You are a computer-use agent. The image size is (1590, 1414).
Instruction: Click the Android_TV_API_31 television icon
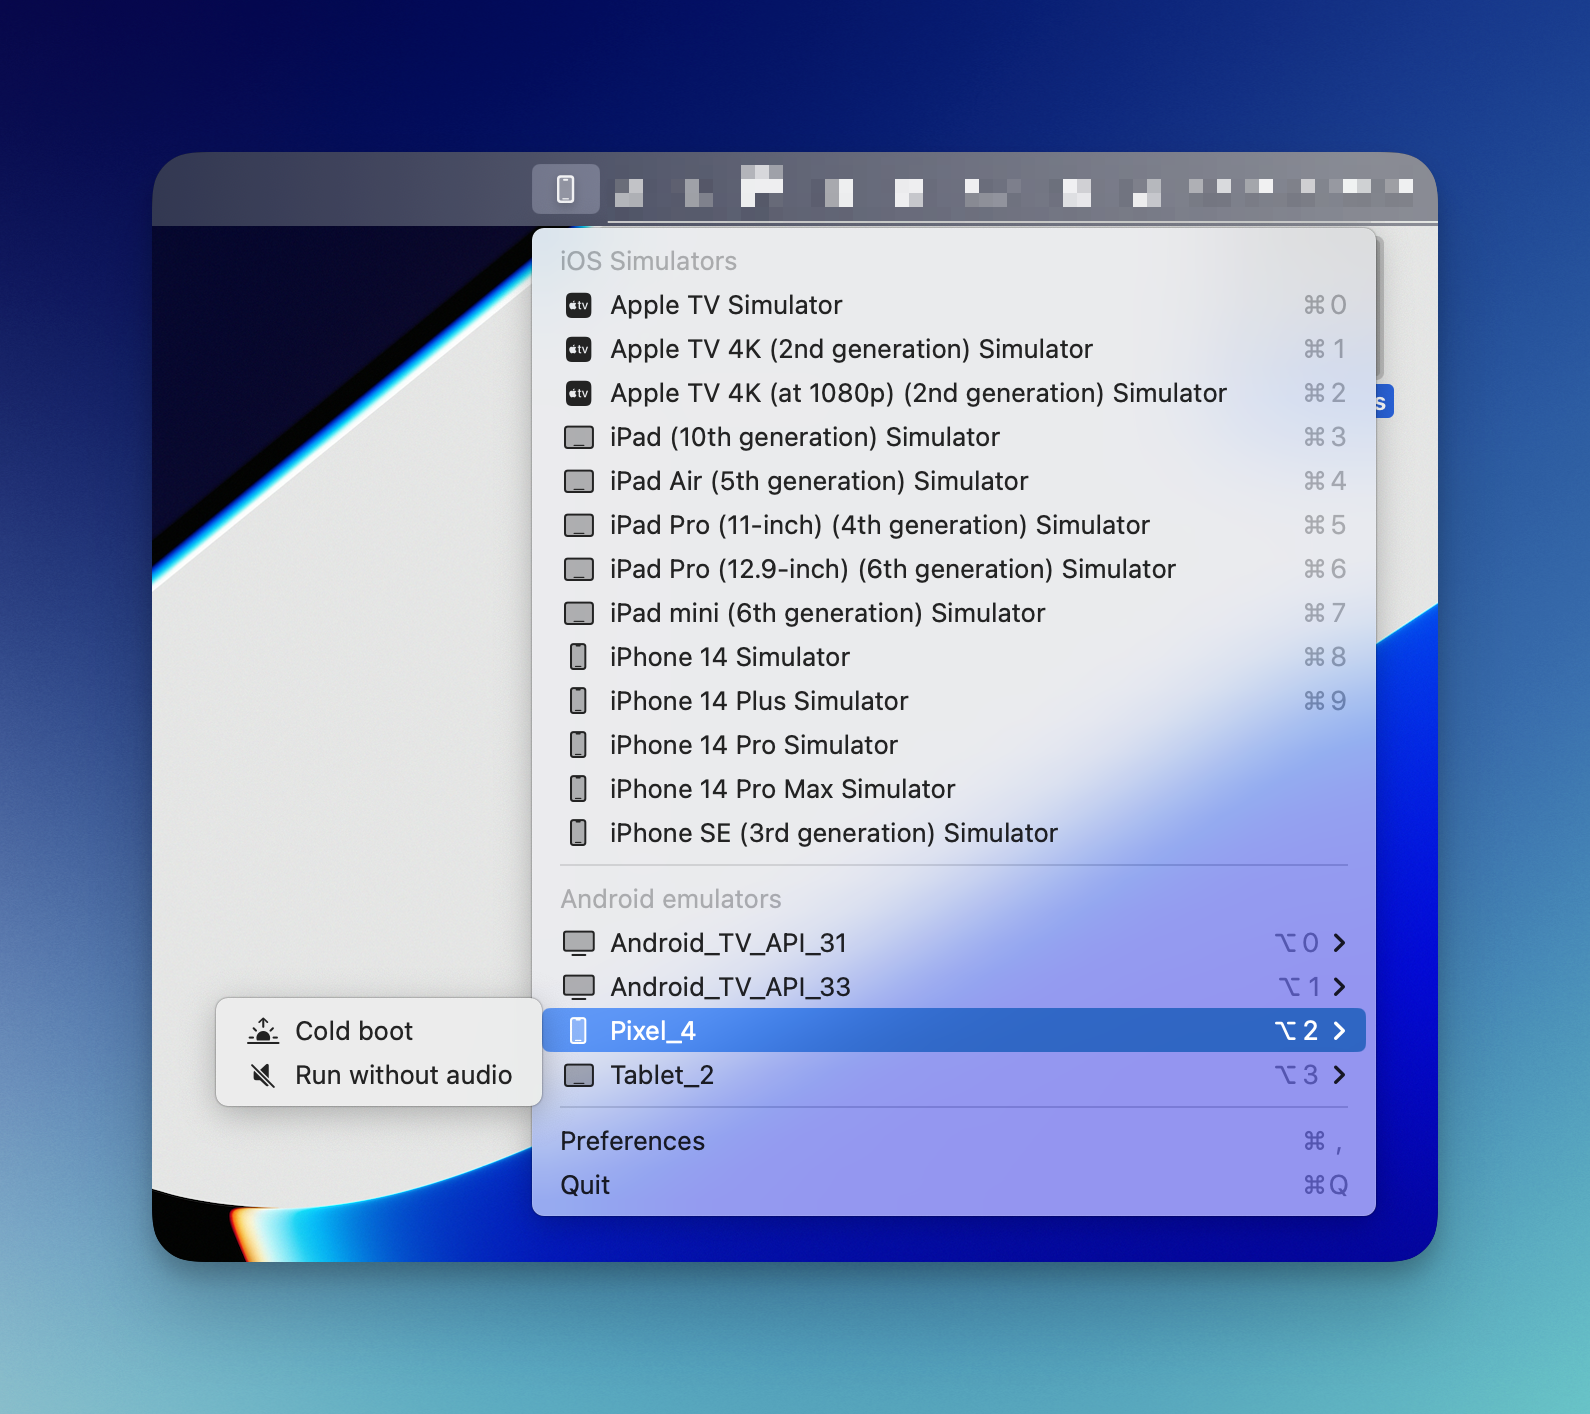[579, 943]
